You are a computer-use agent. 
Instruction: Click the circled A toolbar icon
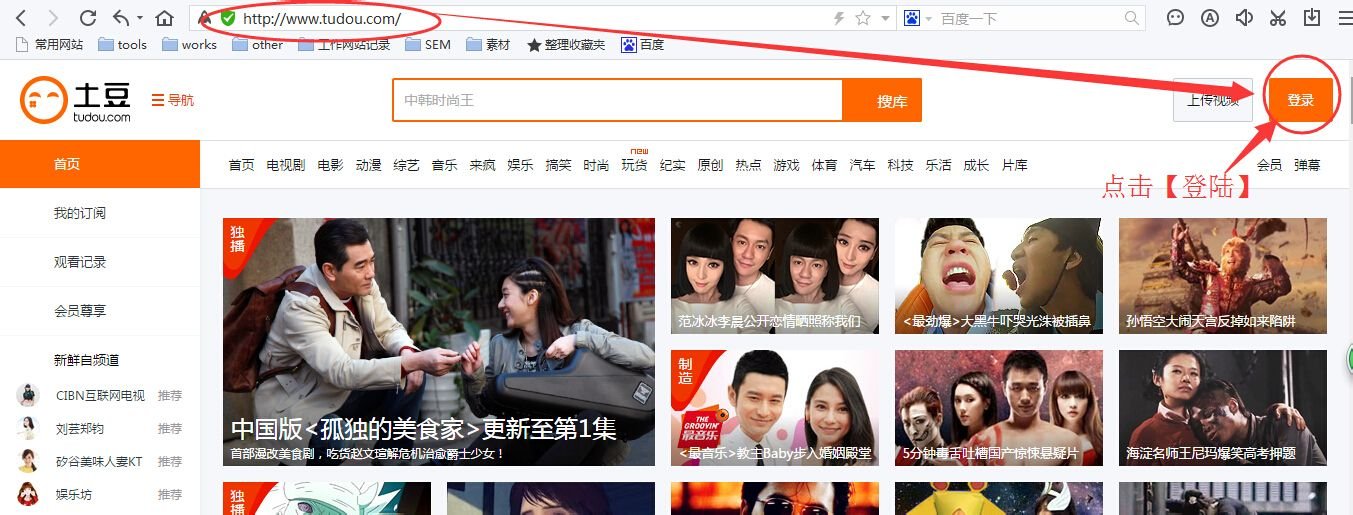(1210, 18)
